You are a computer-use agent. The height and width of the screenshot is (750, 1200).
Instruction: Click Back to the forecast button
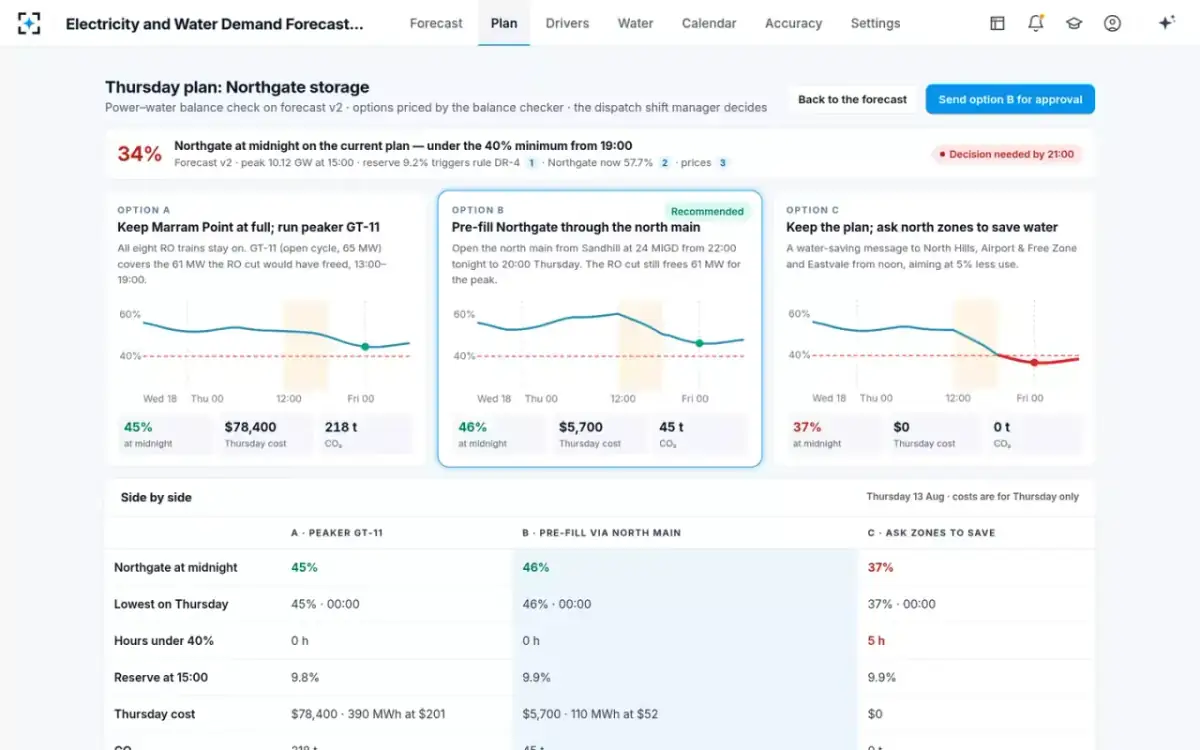click(852, 99)
